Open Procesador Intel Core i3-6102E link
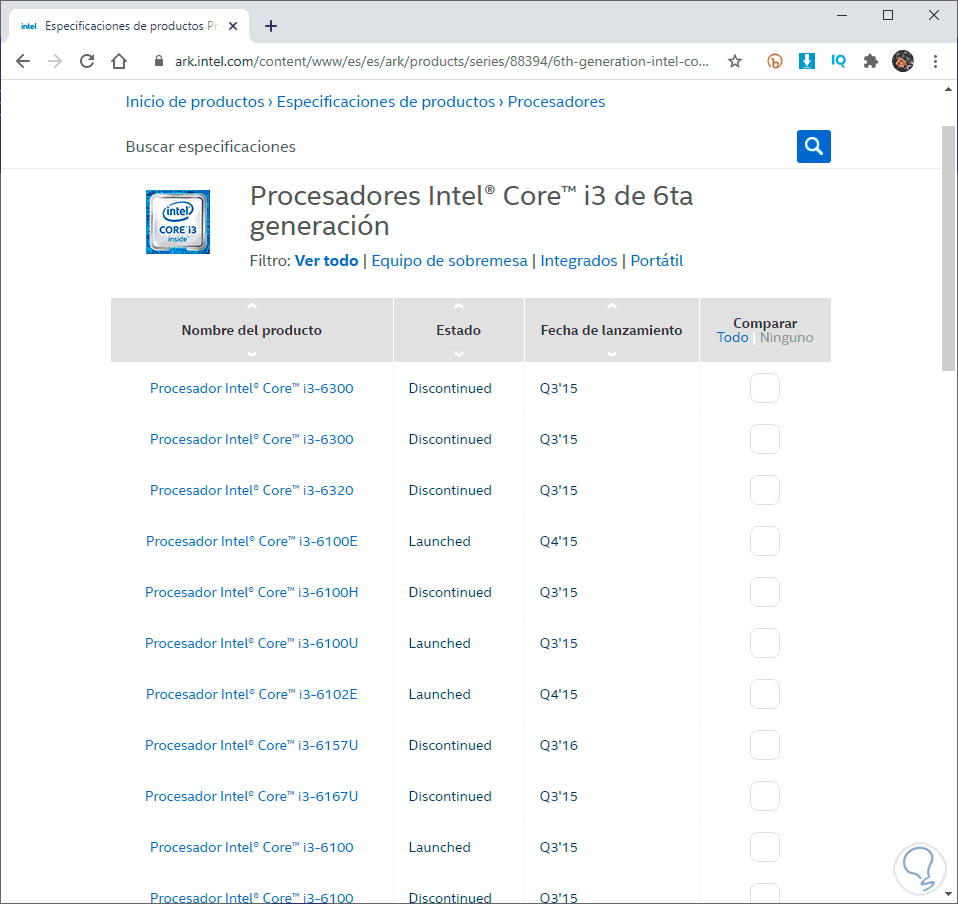The height and width of the screenshot is (904, 958). click(252, 694)
